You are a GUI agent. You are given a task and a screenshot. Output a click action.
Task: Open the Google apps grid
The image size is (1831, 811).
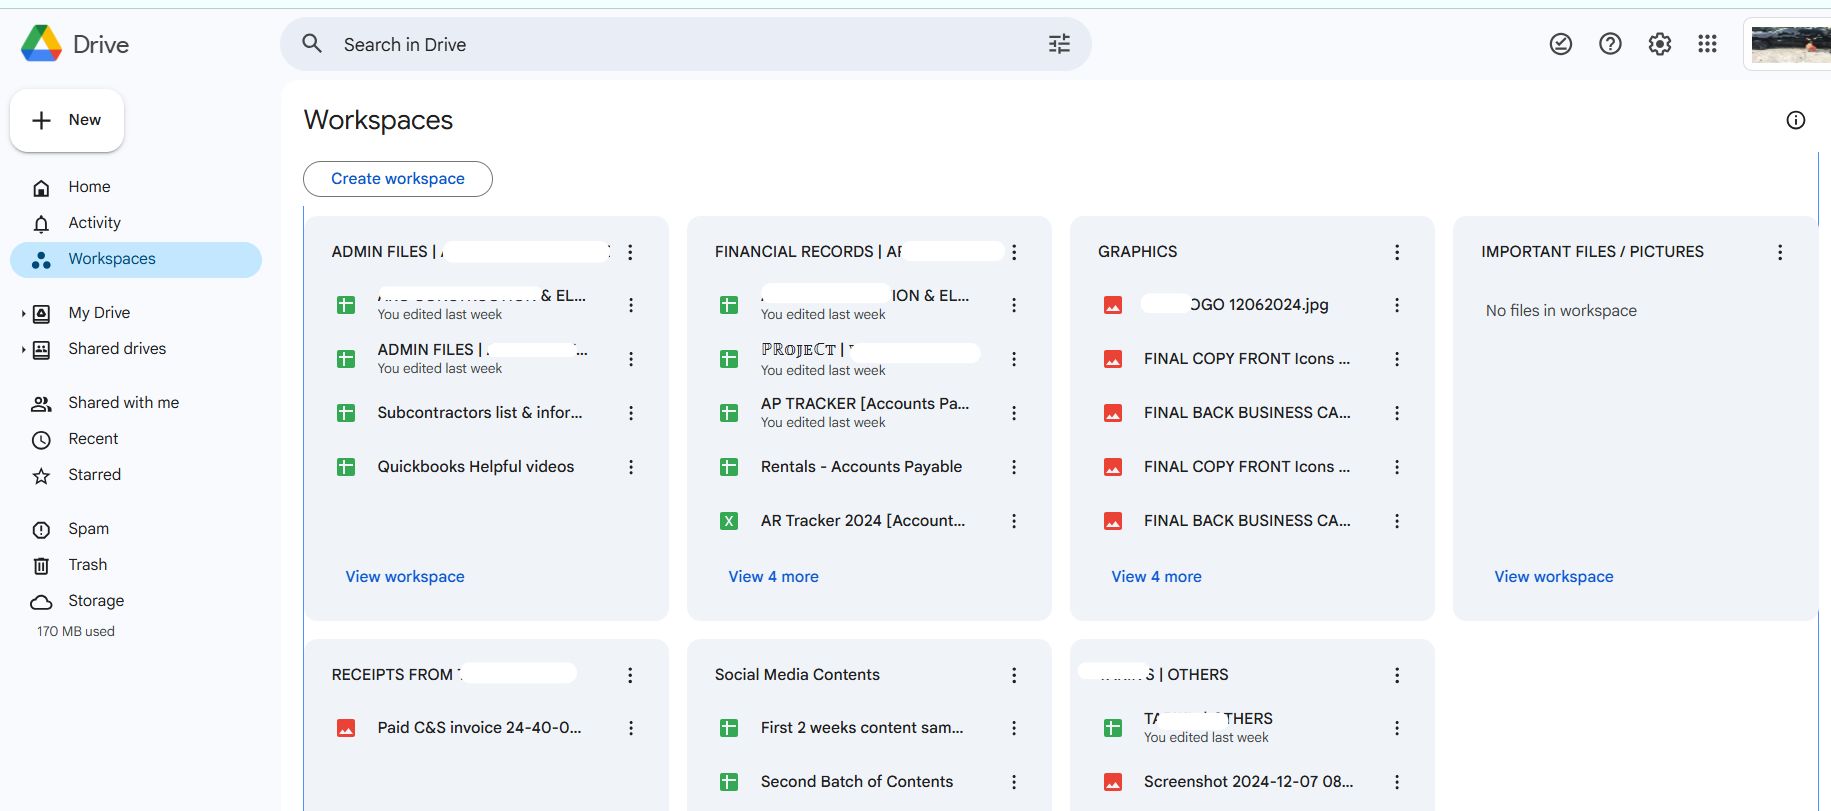[1708, 44]
